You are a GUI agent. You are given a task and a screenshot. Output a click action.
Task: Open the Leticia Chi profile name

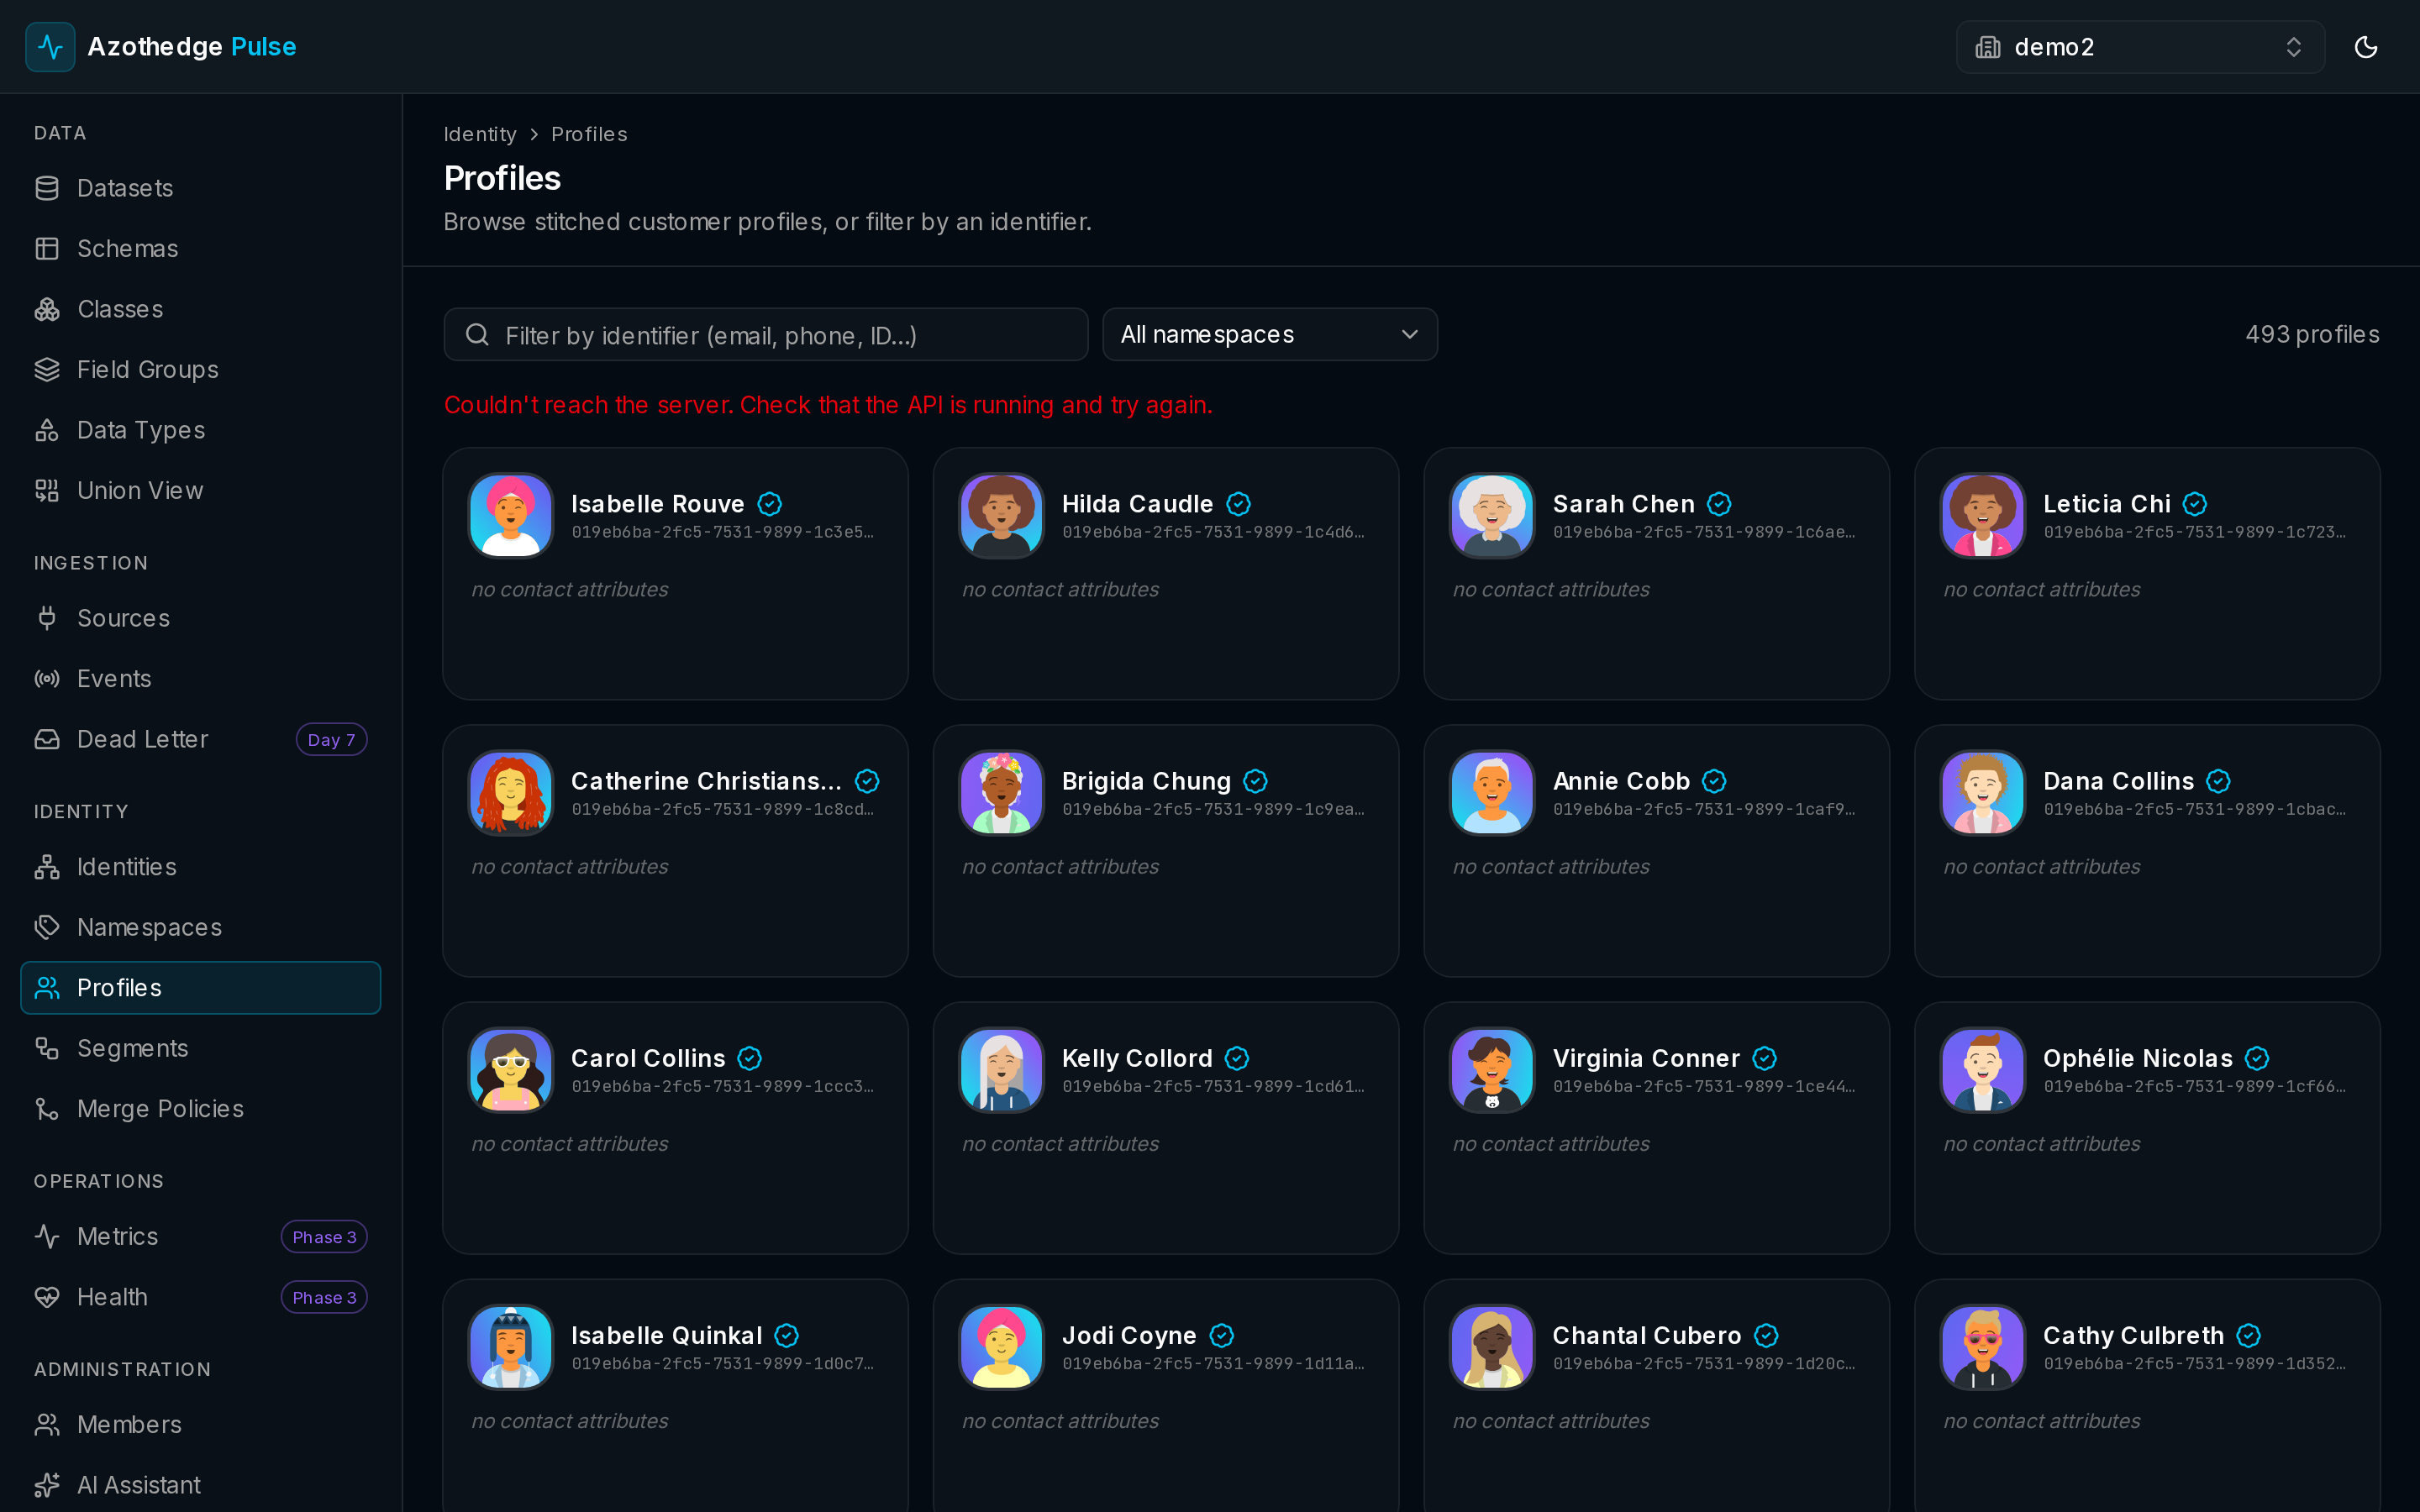(2106, 504)
